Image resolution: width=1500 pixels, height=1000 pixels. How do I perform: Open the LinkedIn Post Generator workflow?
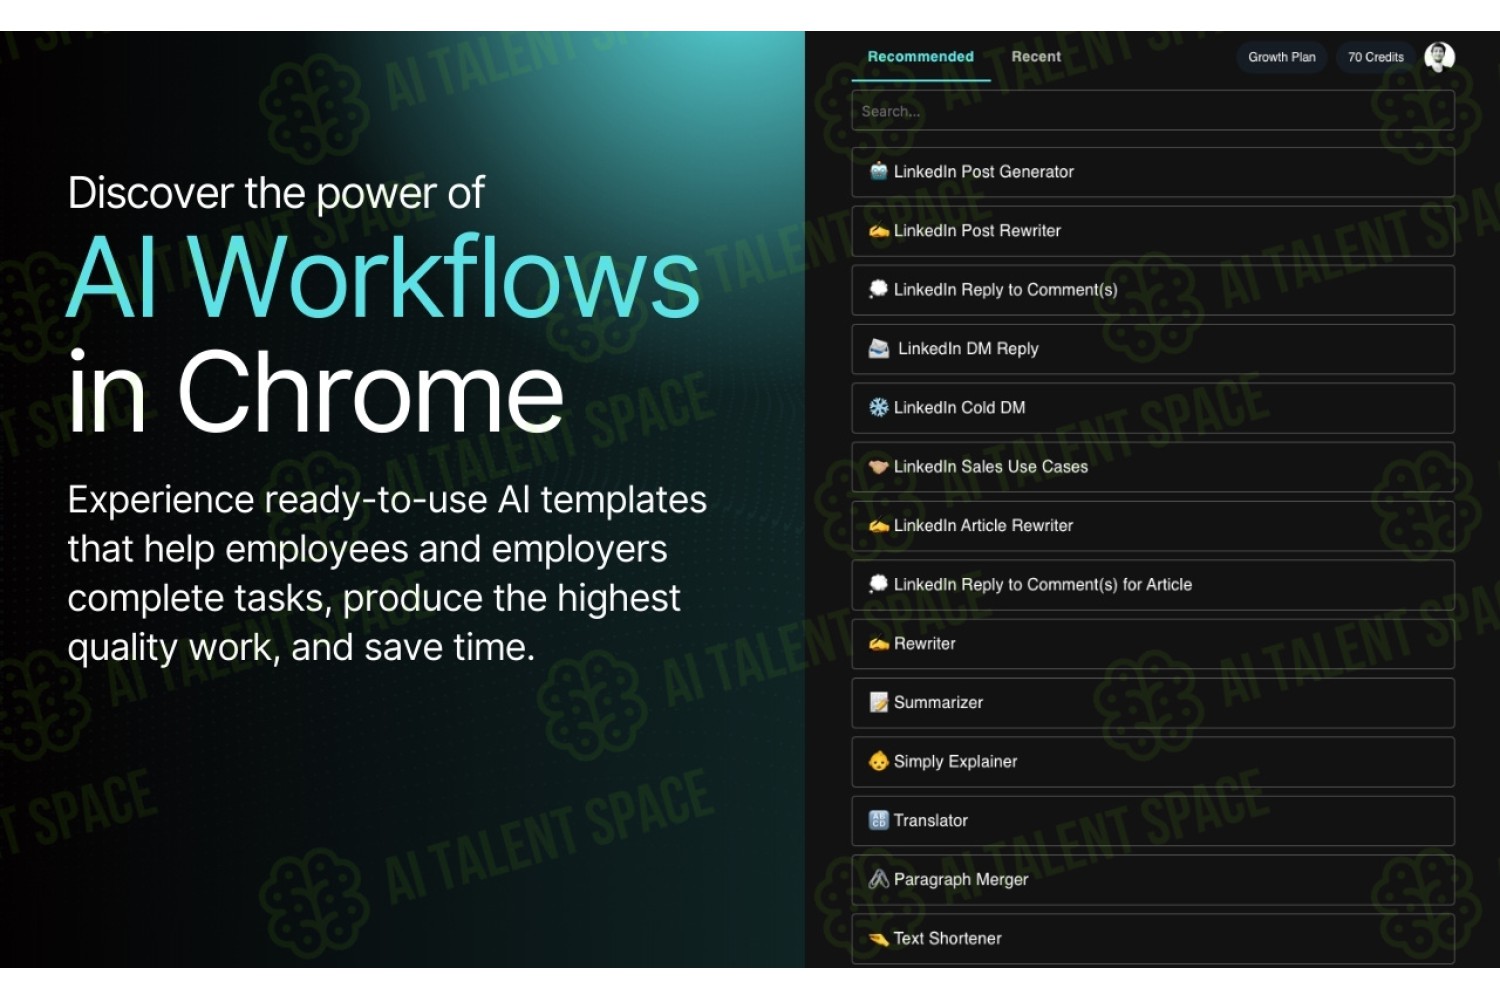tap(1153, 172)
